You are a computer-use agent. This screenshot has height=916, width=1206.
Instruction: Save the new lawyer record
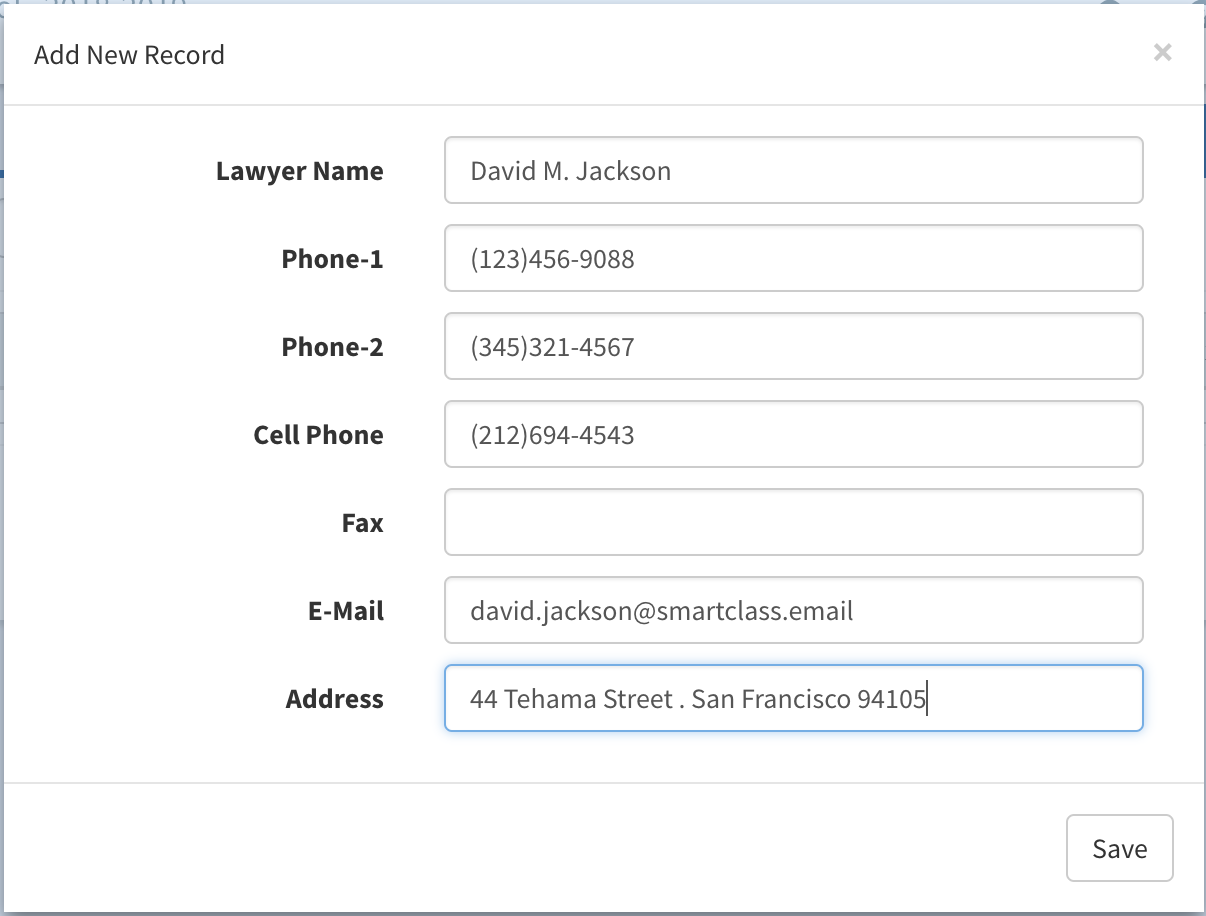pyautogui.click(x=1119, y=849)
